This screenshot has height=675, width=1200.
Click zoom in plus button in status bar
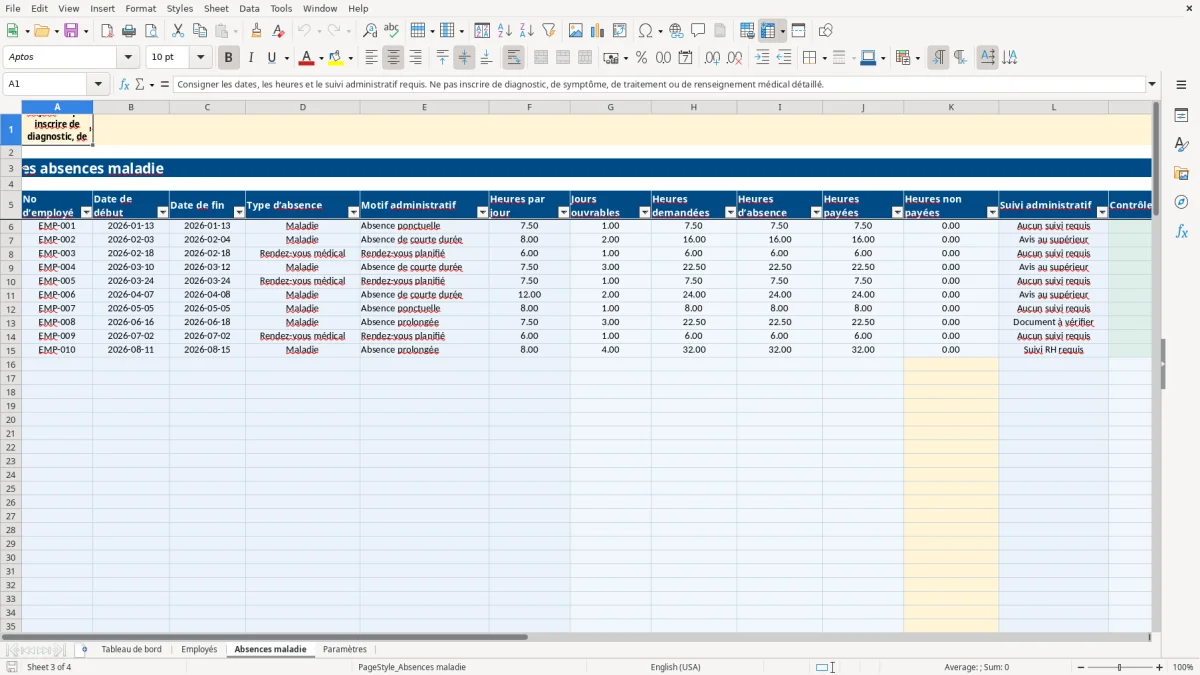[x=1159, y=667]
